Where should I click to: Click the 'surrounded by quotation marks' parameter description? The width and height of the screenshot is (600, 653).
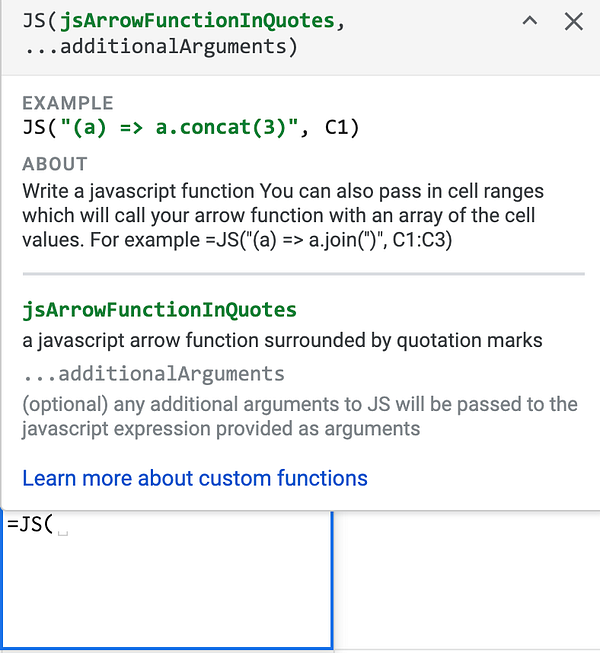click(400, 340)
